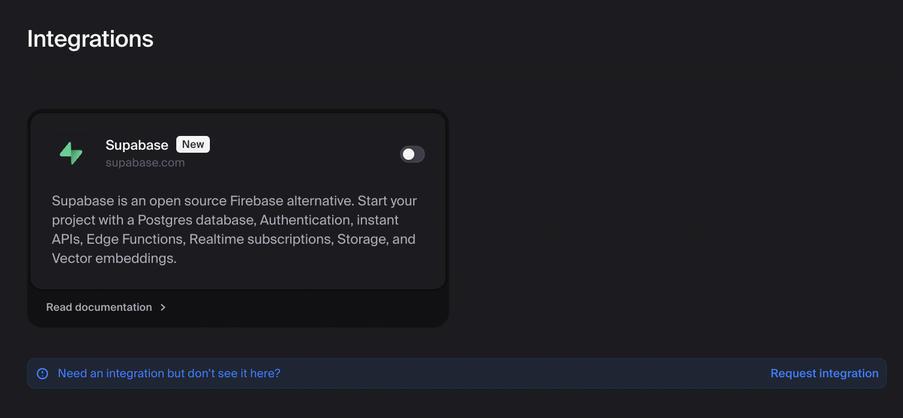Click the New badge beside Supabase
This screenshot has width=903, height=418.
click(193, 145)
